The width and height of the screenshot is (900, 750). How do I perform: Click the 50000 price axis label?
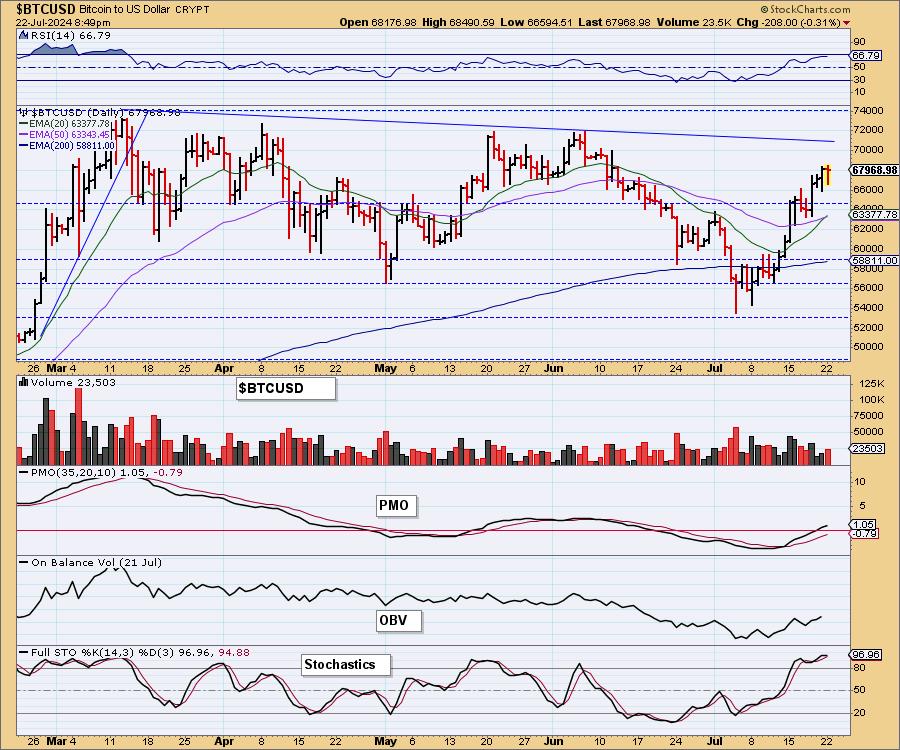pos(868,346)
